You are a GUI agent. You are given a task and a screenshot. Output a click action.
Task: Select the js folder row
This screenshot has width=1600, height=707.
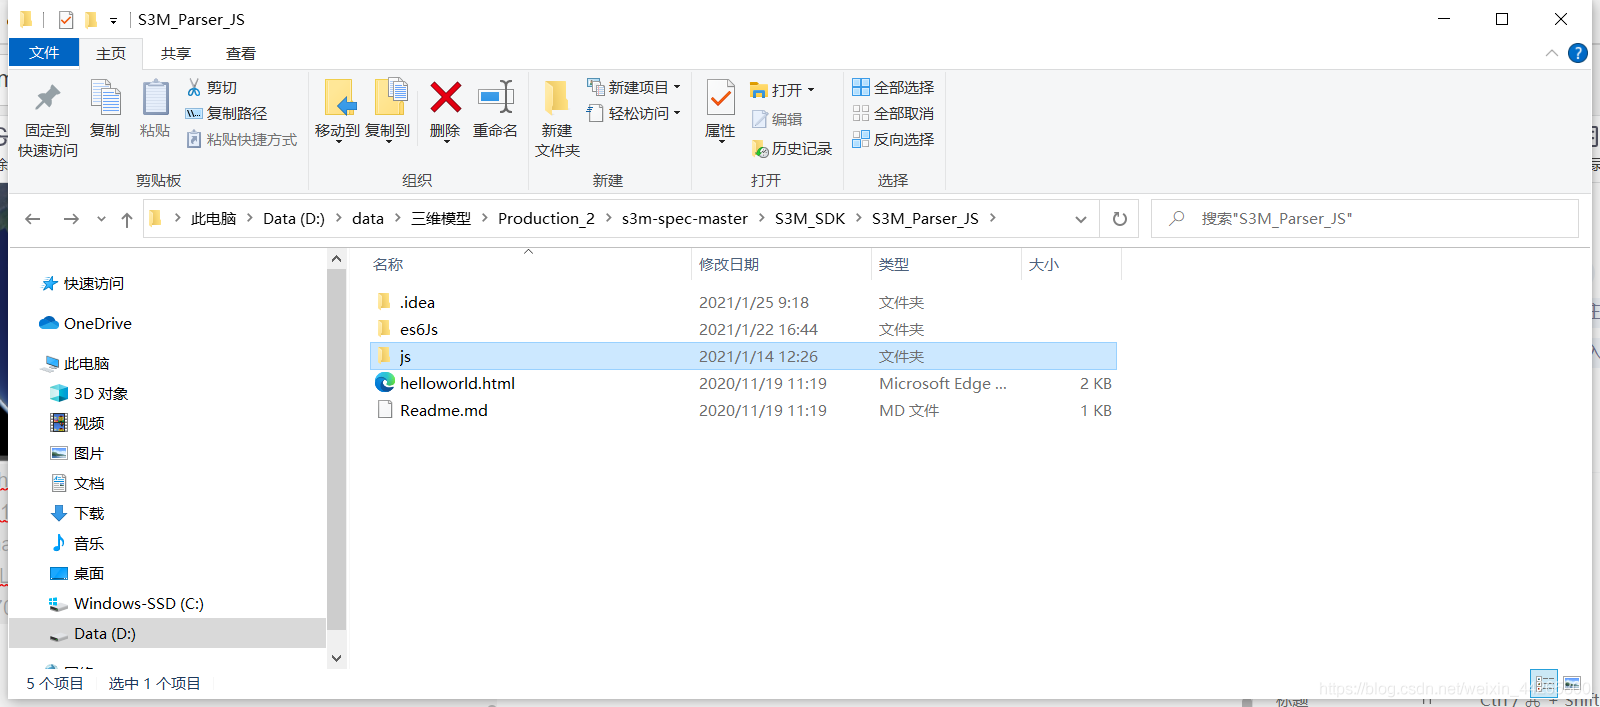click(x=743, y=357)
